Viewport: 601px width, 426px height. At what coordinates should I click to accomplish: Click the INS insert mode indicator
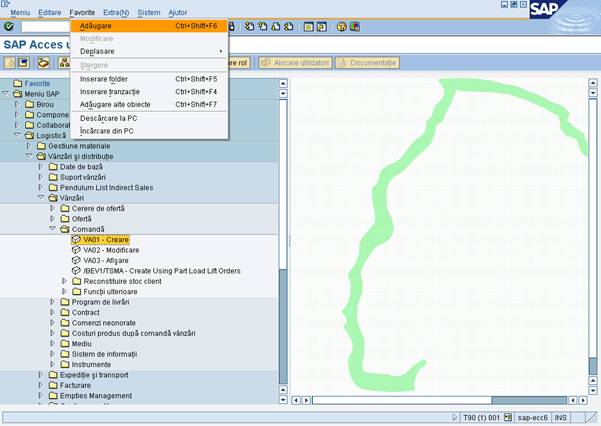(x=560, y=417)
